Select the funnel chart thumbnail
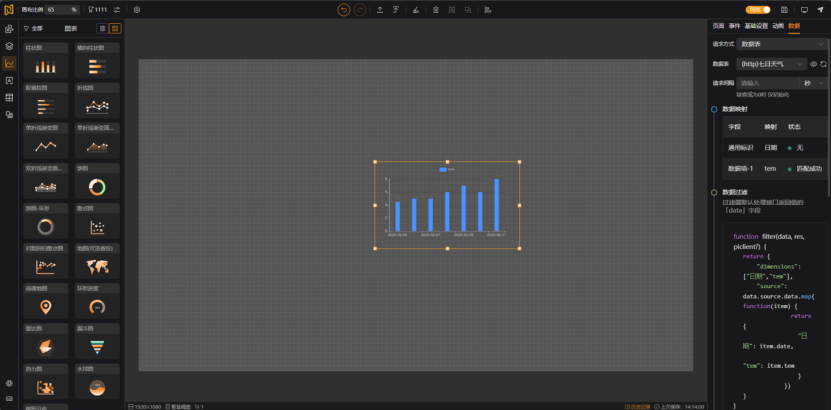831x410 pixels. (x=97, y=341)
